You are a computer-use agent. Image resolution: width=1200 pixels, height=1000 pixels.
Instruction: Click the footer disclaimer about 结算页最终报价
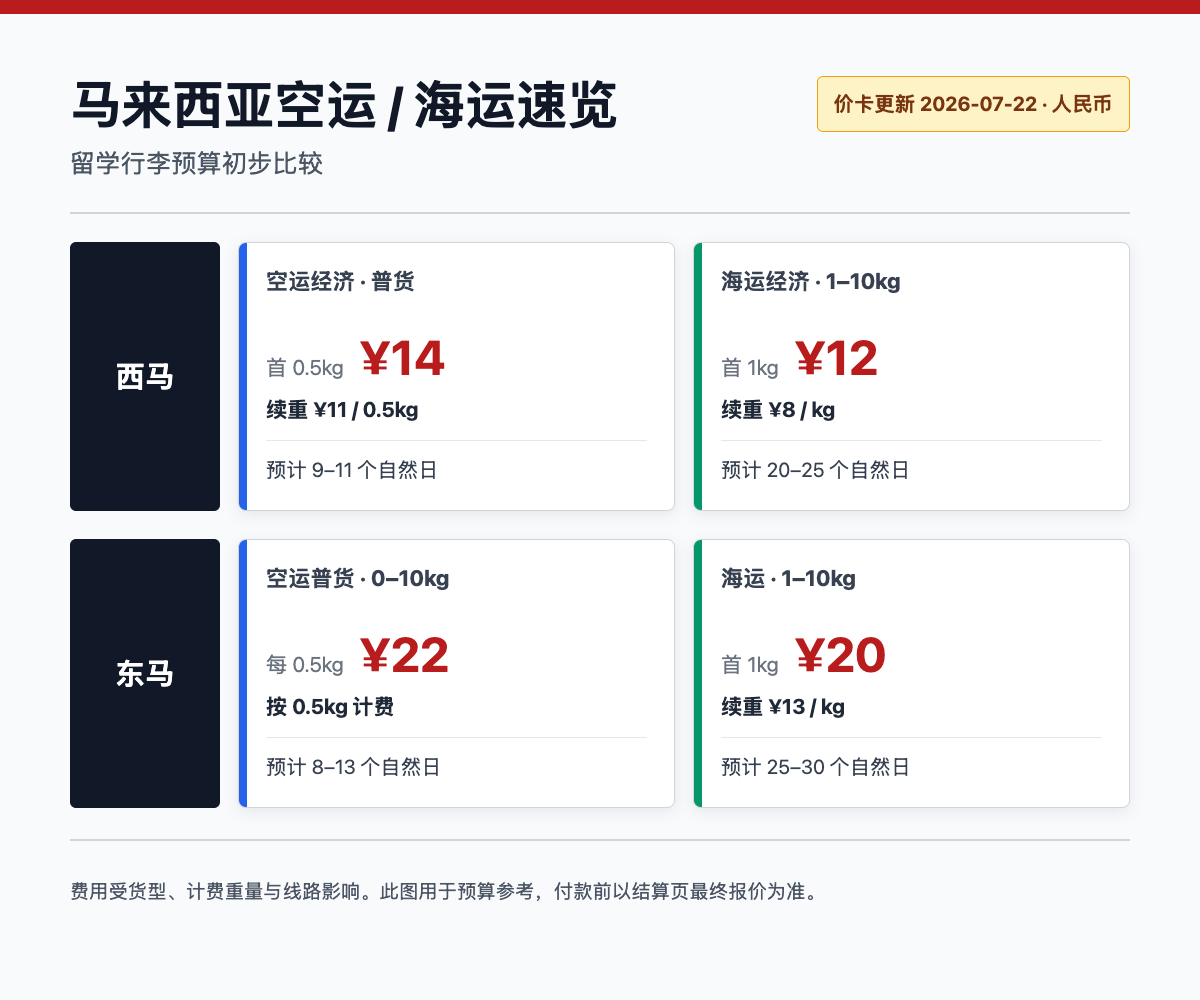pyautogui.click(x=446, y=891)
